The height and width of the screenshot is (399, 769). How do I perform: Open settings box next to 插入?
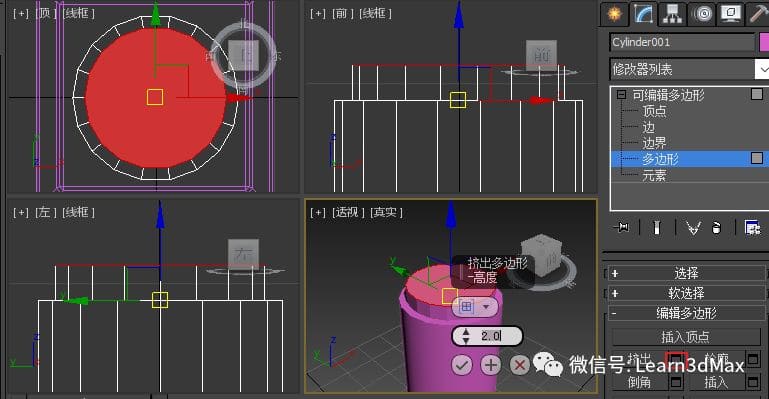coord(753,382)
